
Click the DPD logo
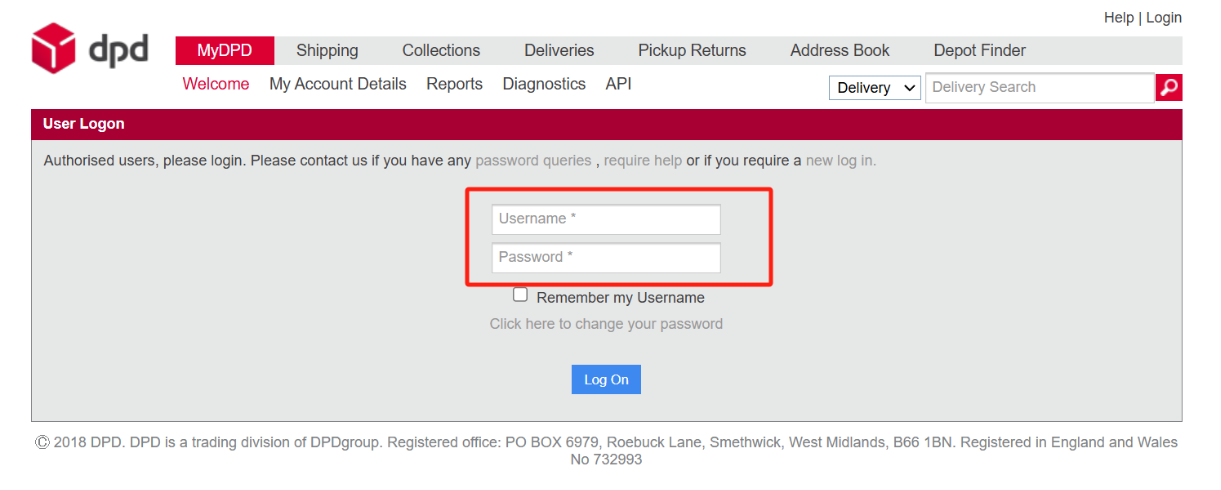coord(90,50)
